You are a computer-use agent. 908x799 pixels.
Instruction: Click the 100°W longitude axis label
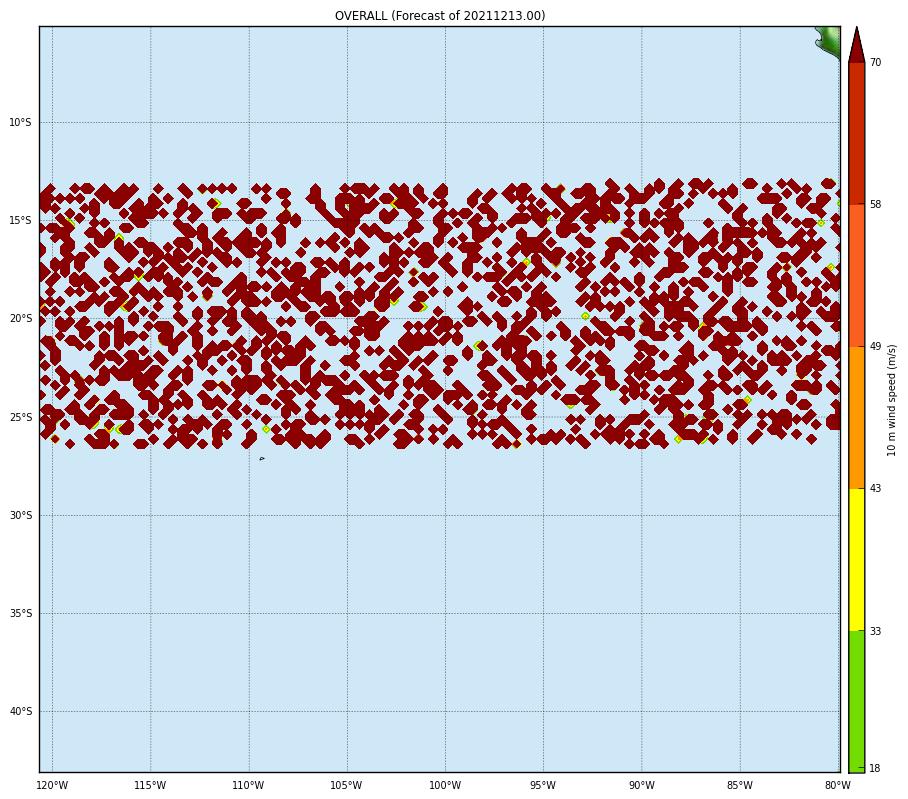445,785
